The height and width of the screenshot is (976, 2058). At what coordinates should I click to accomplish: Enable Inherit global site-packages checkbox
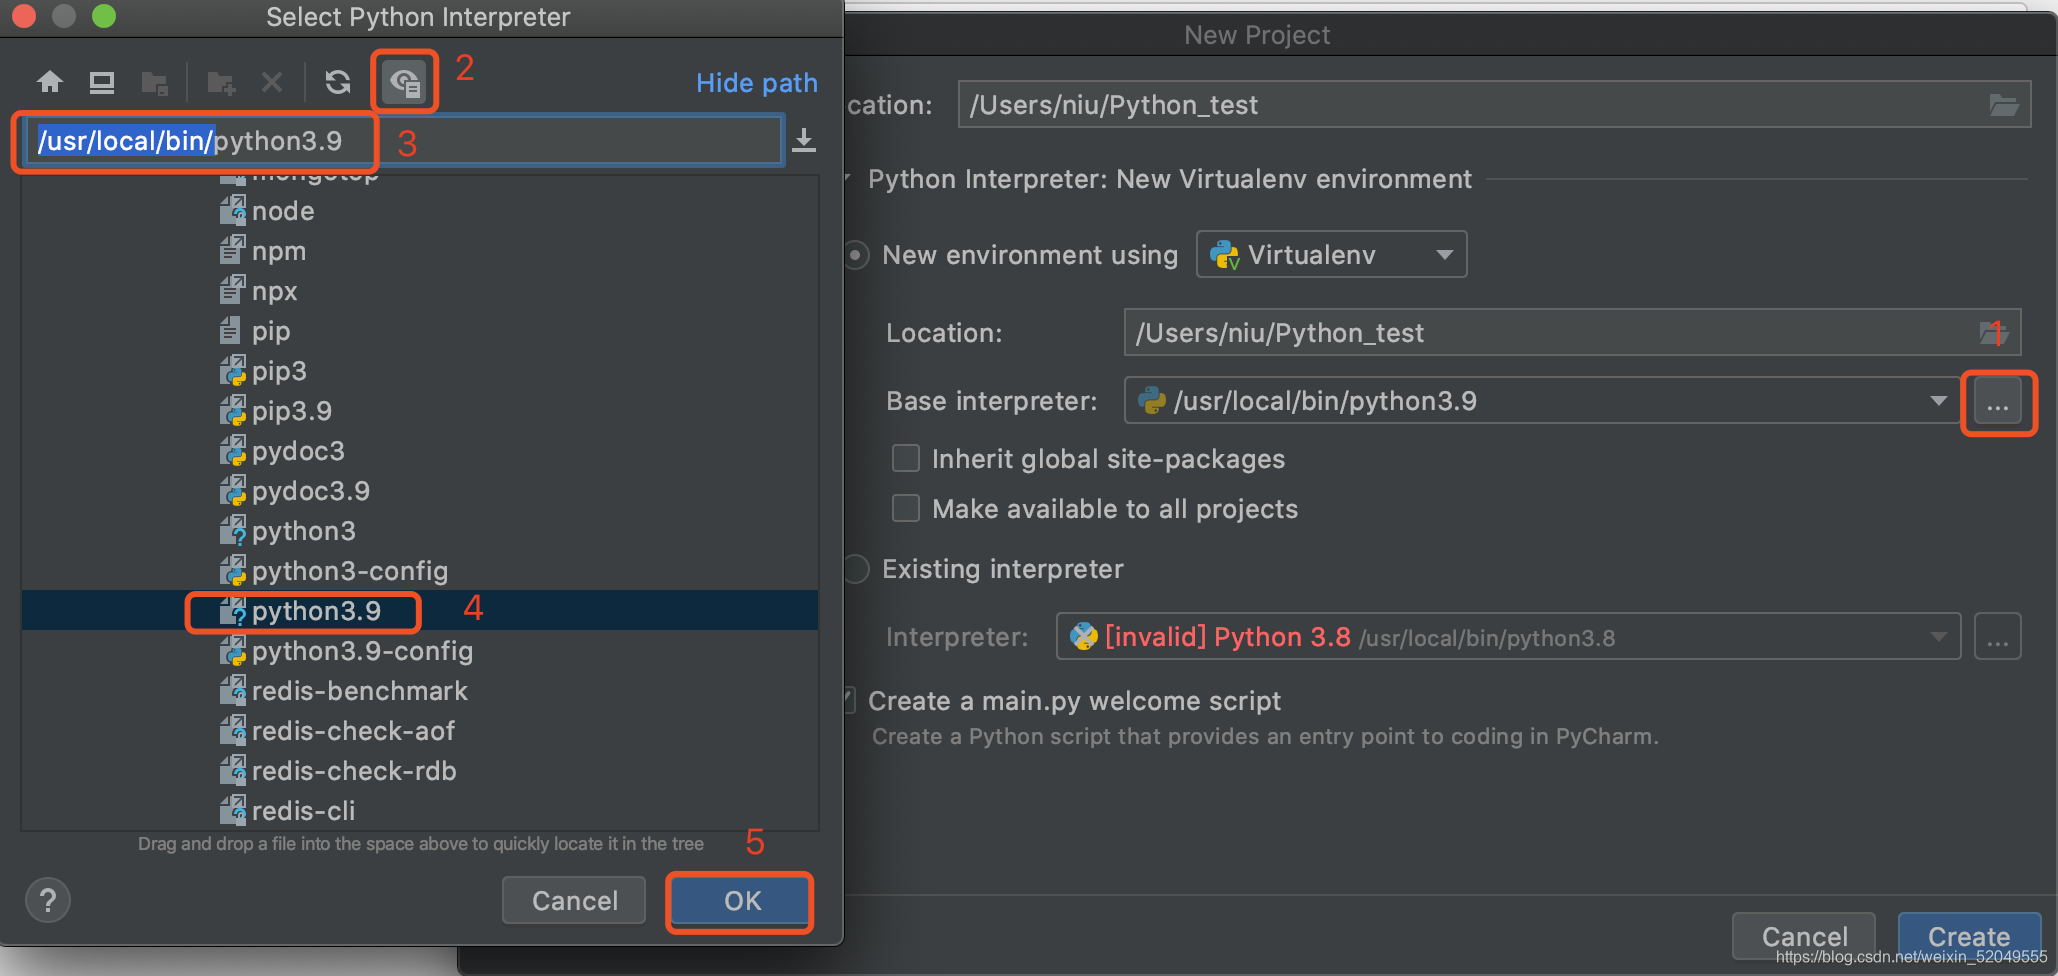(x=906, y=458)
